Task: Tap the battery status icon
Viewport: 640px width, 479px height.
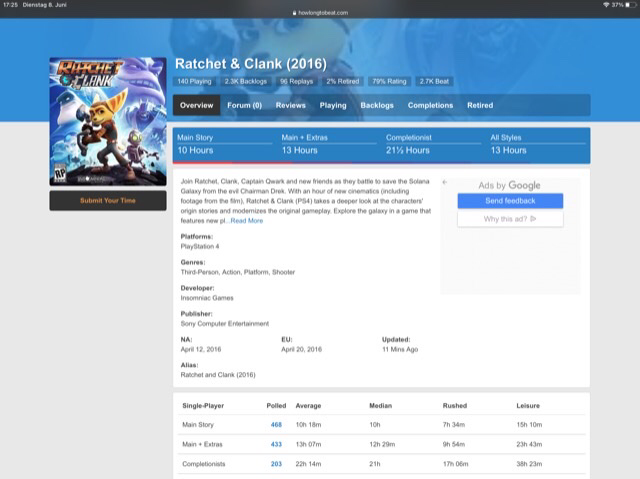Action: [x=631, y=5]
